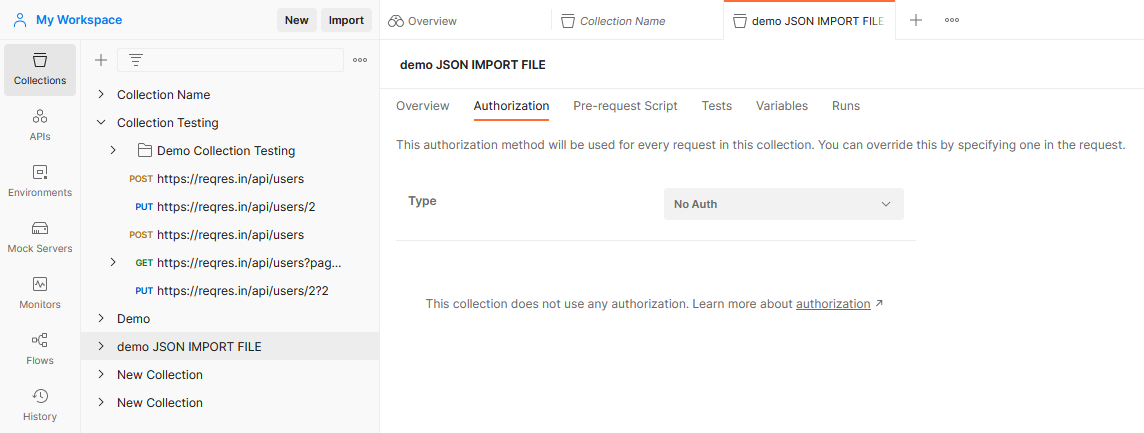
Task: Expand the Demo collection
Action: (101, 318)
